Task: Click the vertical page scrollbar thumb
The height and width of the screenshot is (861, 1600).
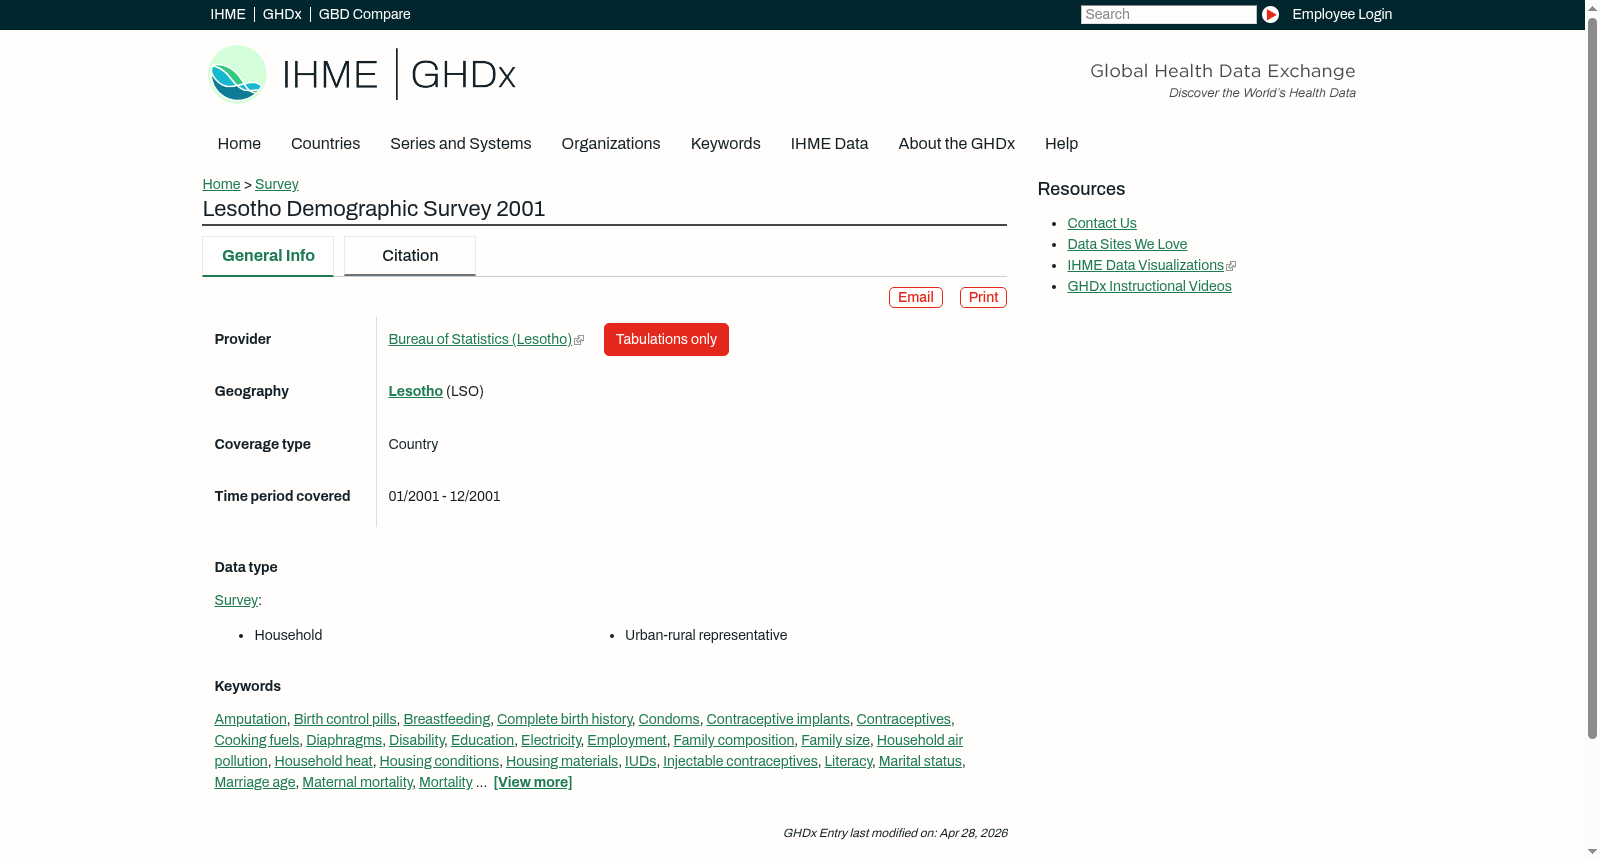Action: [1592, 378]
